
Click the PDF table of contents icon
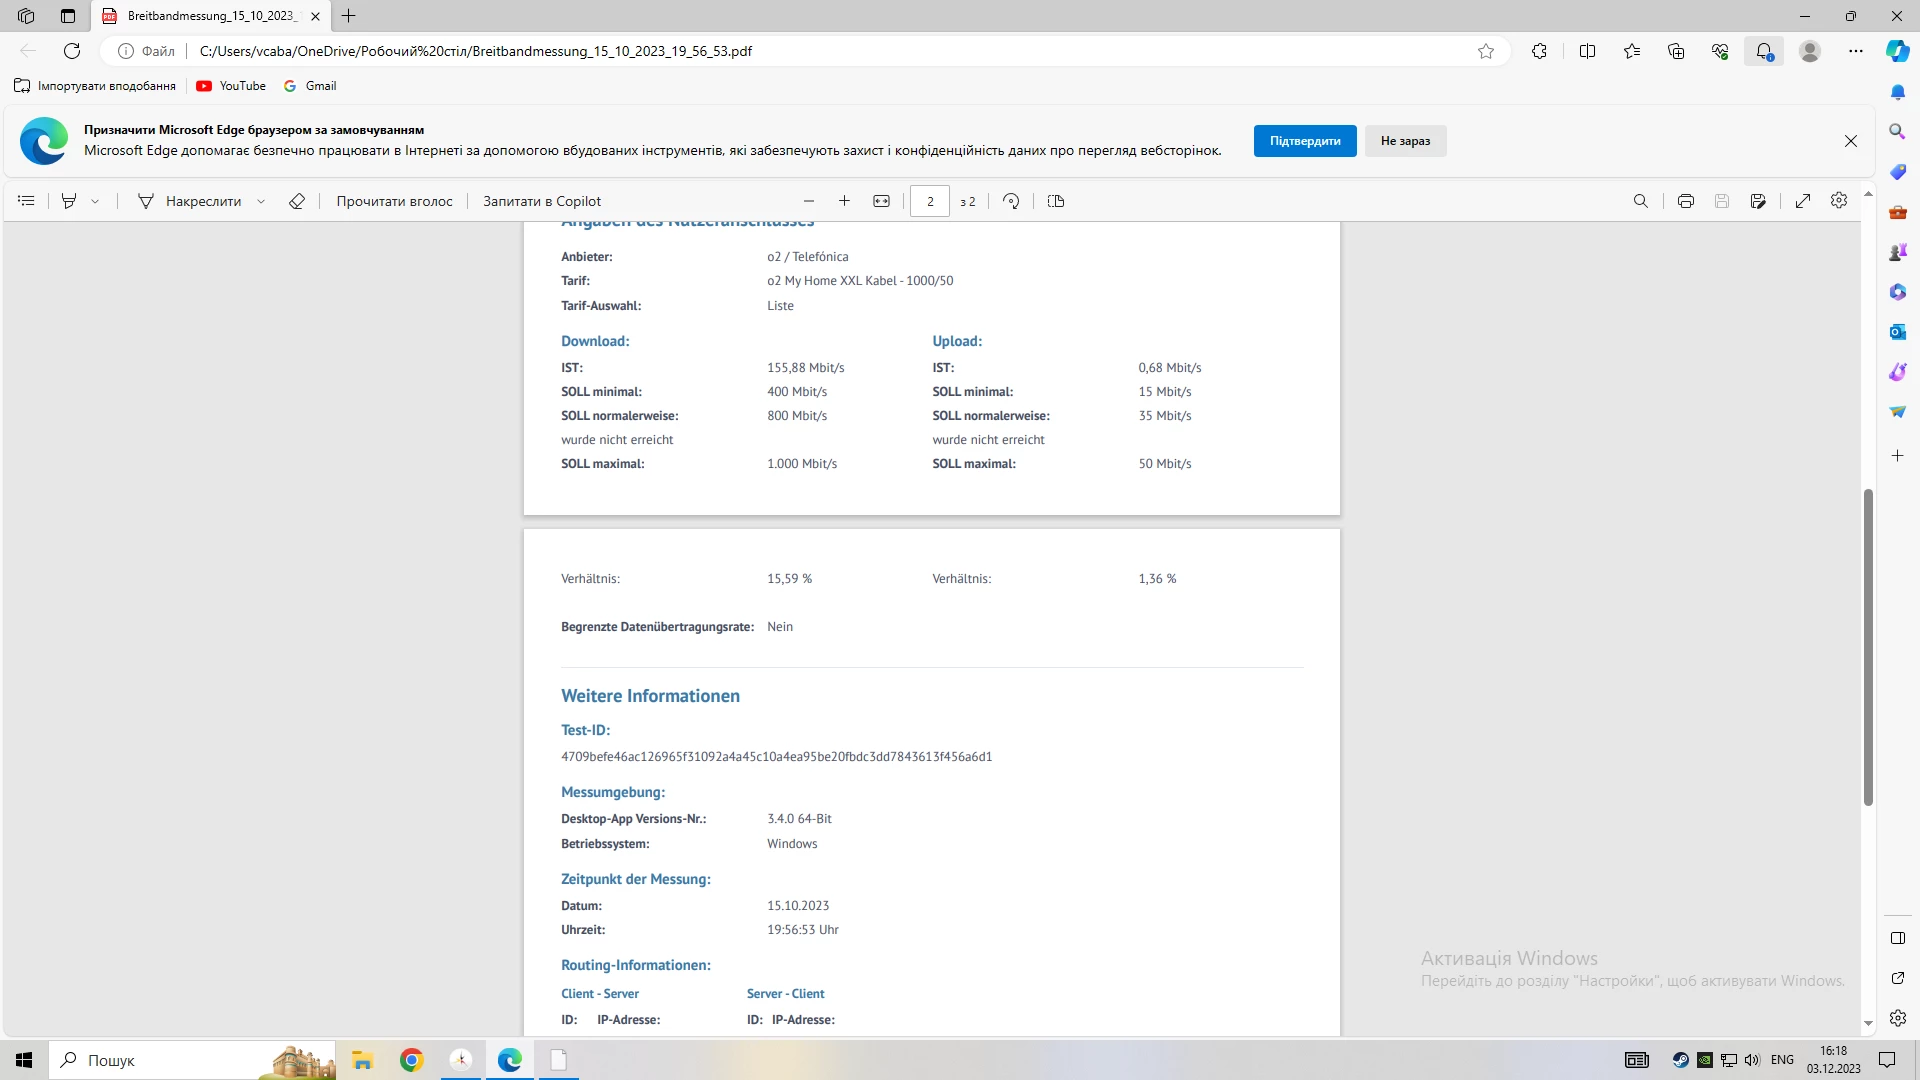(x=26, y=201)
